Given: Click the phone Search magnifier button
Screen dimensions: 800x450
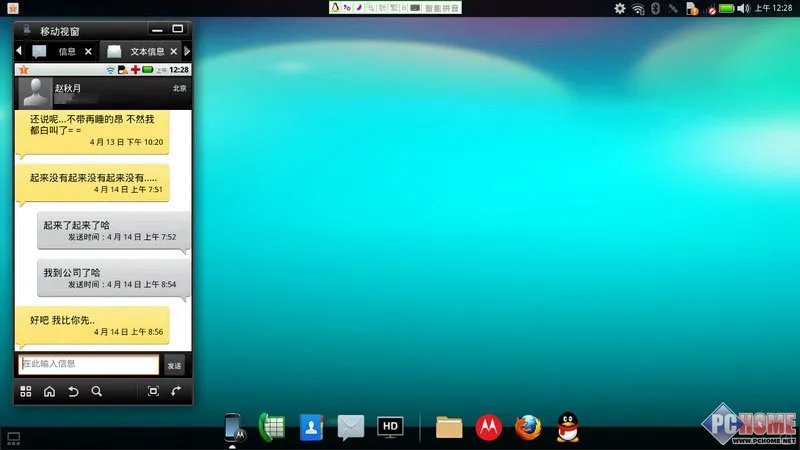Looking at the screenshot, I should pos(97,391).
